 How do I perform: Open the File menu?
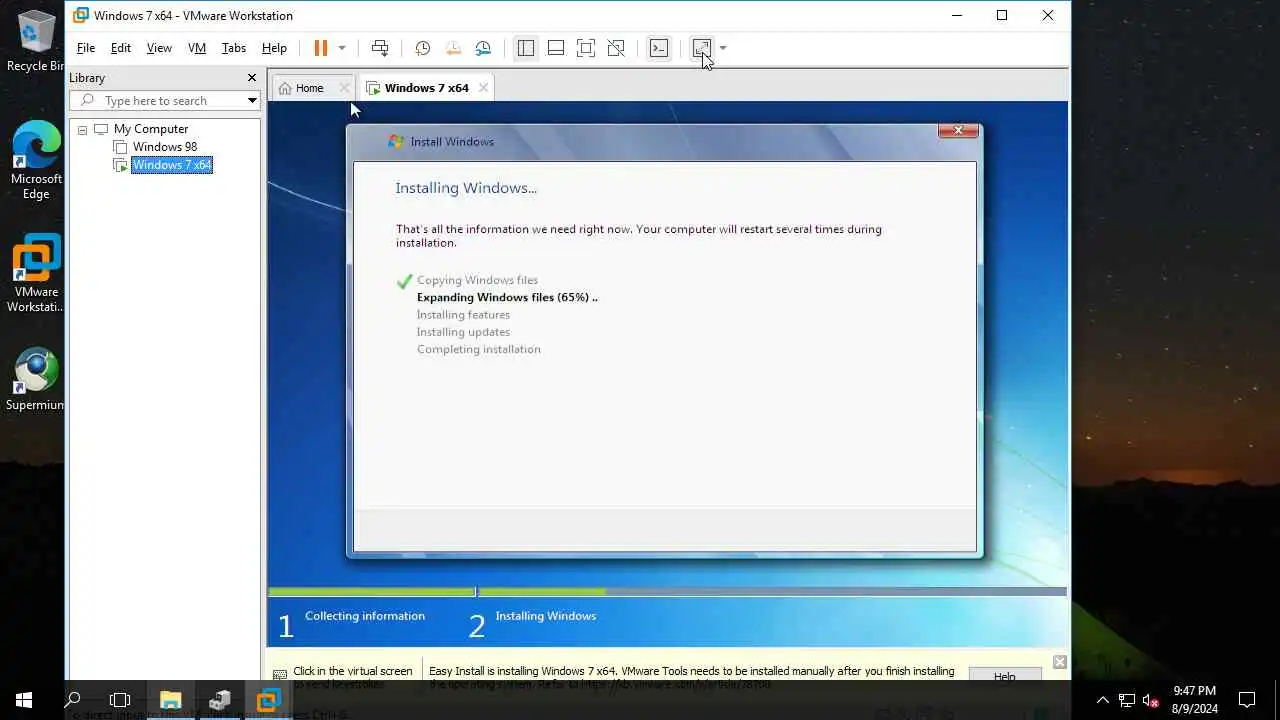click(x=86, y=48)
